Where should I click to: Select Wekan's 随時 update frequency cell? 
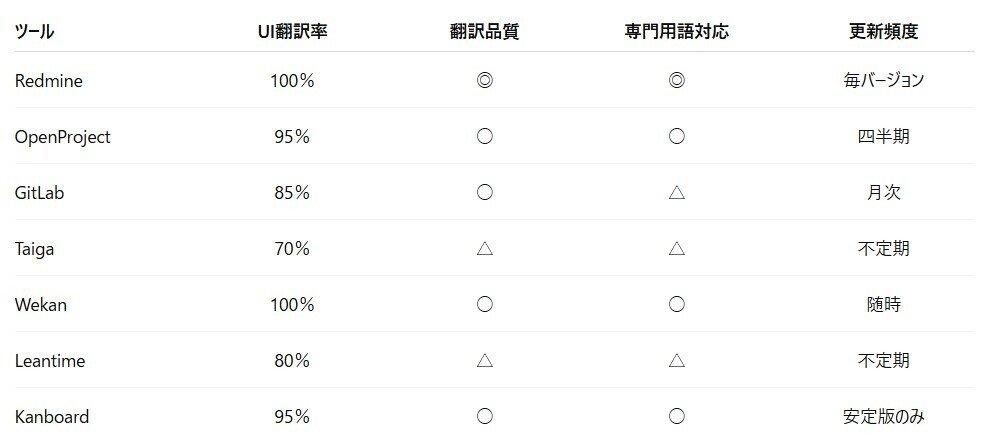tap(884, 304)
